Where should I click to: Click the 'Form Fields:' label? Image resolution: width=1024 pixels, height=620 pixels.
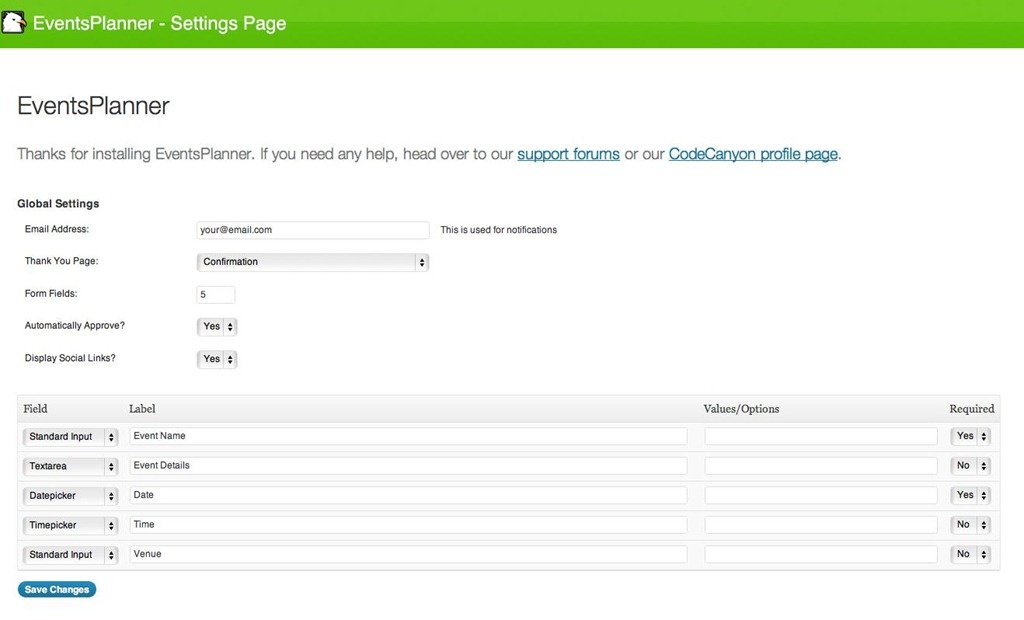coord(51,294)
